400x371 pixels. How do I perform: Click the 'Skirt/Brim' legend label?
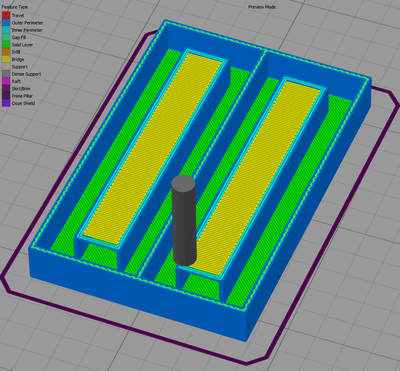point(21,89)
